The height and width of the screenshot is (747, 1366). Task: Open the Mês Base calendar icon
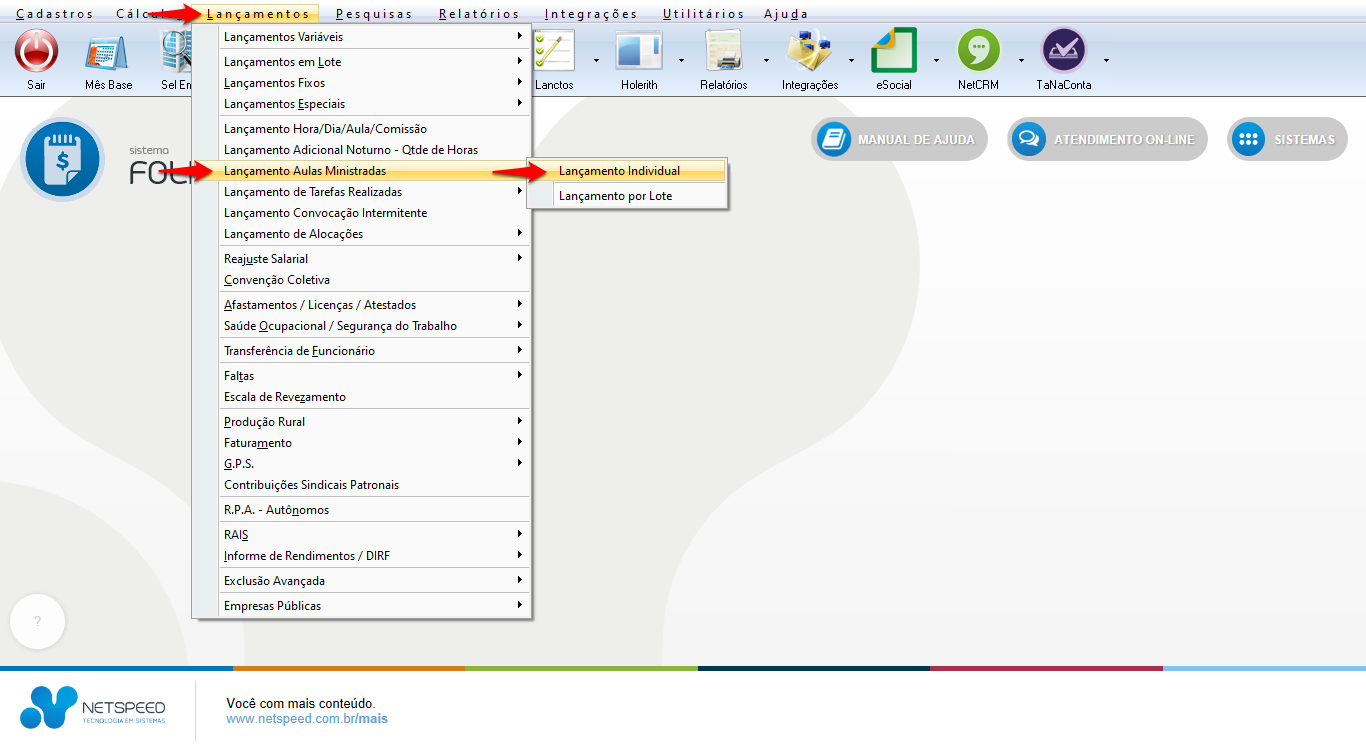click(108, 52)
